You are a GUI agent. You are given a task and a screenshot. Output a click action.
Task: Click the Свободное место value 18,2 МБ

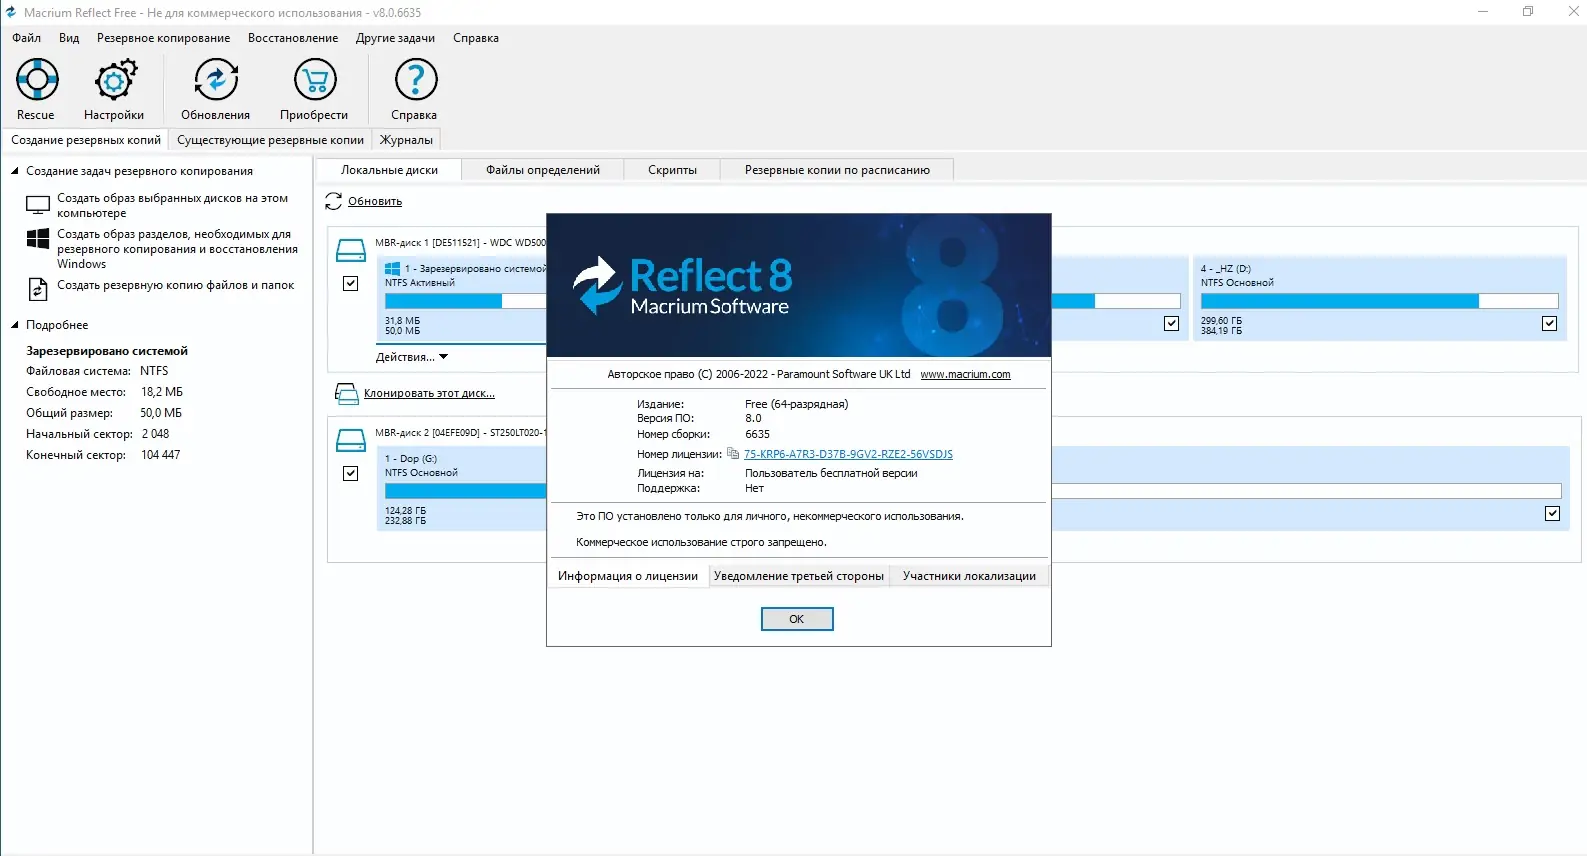click(x=162, y=392)
